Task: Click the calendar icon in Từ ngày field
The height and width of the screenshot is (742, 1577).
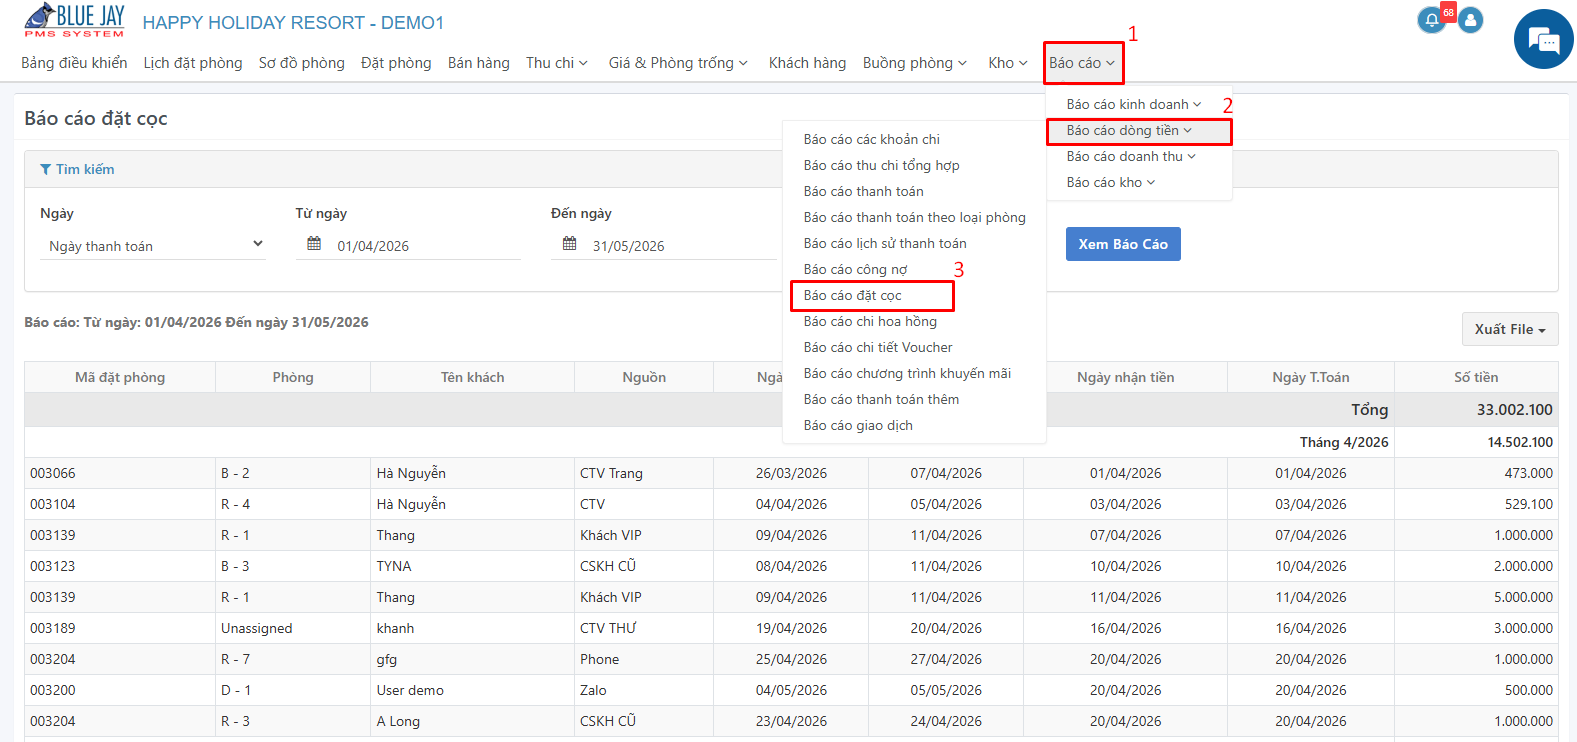Action: tap(314, 244)
